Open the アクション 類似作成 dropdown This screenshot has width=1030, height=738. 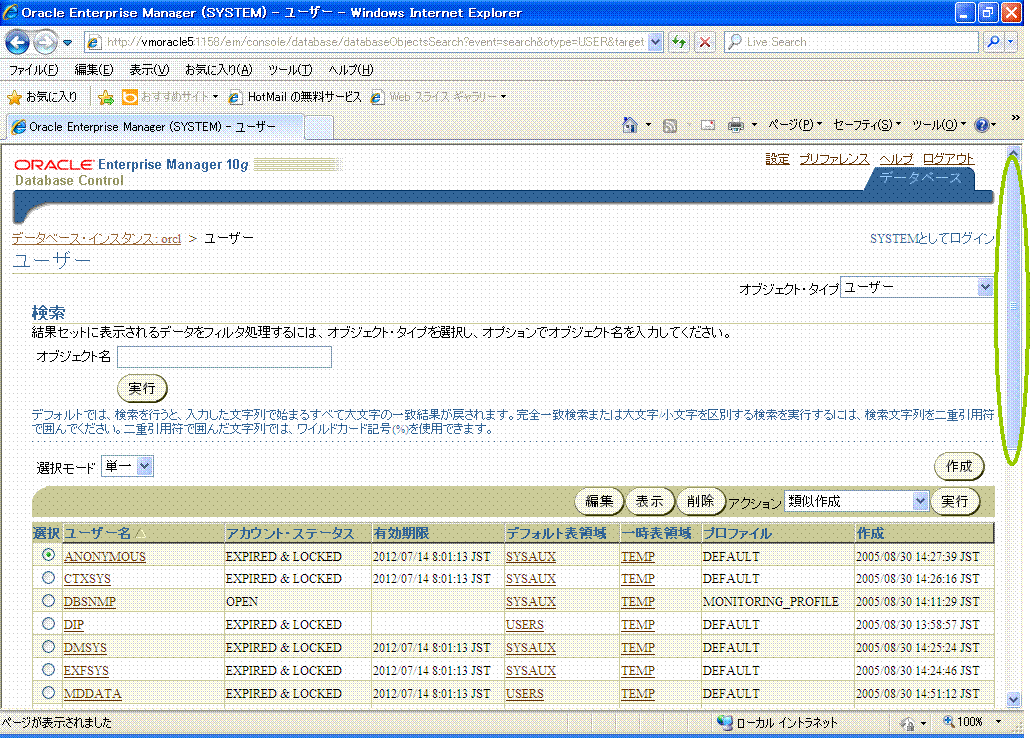[x=857, y=501]
